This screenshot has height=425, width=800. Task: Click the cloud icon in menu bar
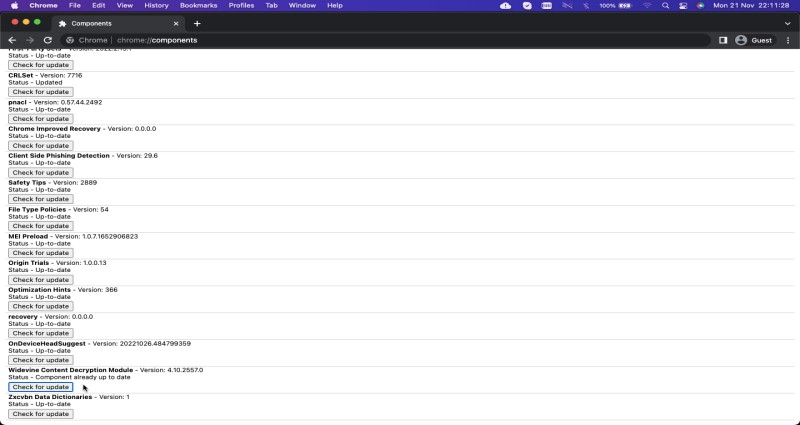click(x=506, y=6)
